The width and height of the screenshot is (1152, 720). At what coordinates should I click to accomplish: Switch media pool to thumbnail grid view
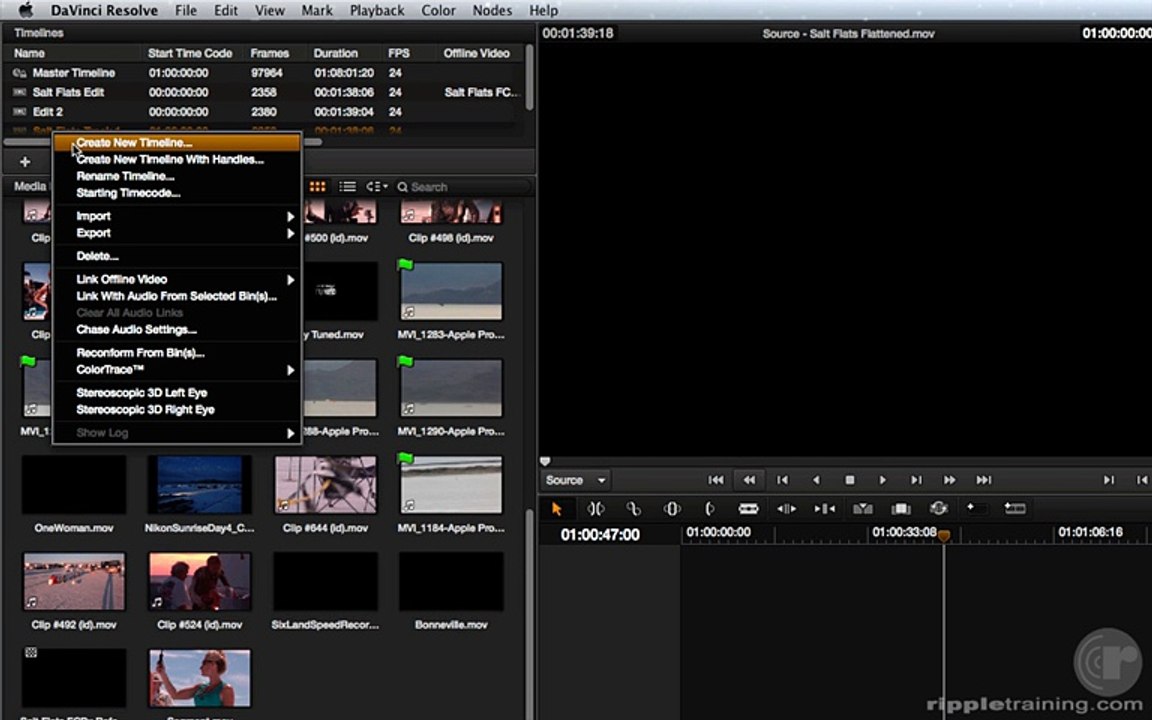click(317, 187)
